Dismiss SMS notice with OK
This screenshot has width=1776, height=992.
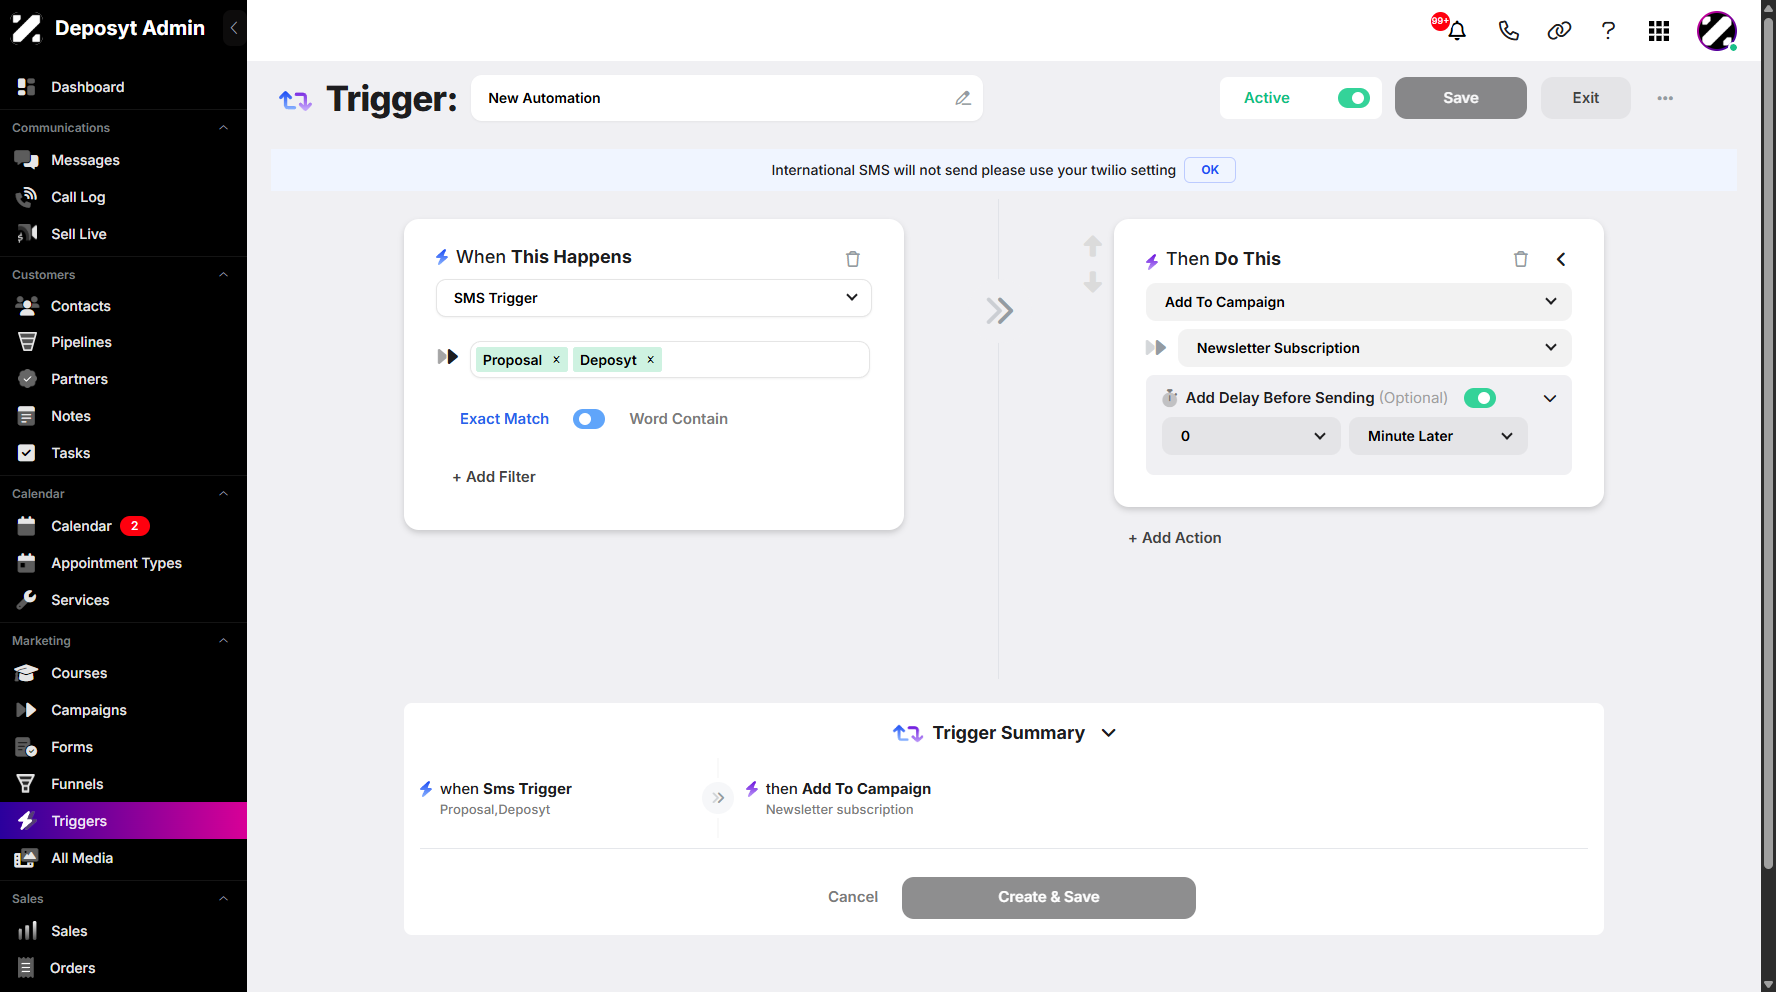pos(1210,170)
